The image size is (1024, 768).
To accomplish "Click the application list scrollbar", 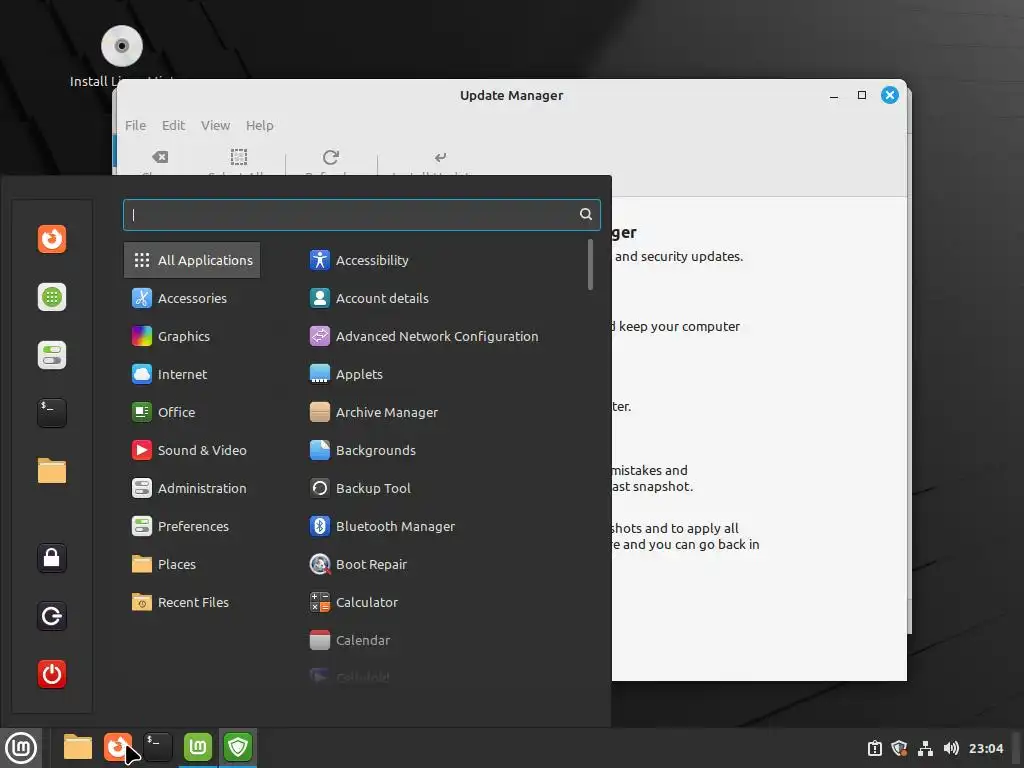I will pos(590,264).
